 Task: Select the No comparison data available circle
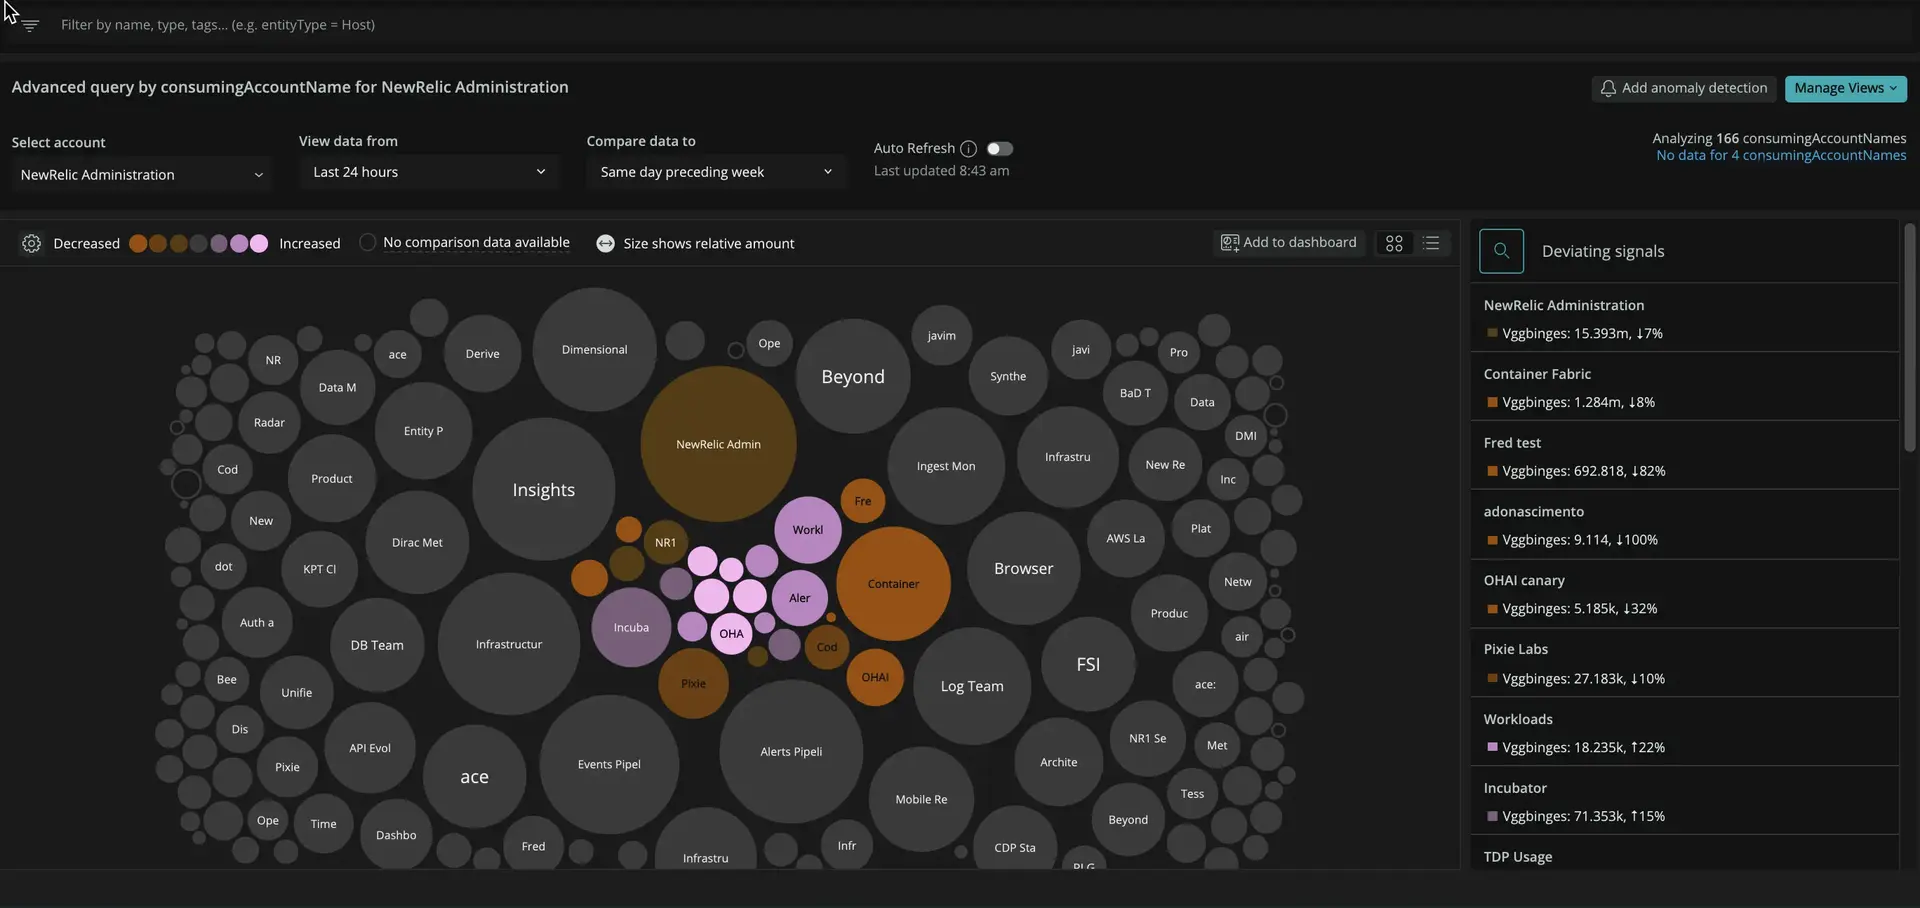point(367,243)
